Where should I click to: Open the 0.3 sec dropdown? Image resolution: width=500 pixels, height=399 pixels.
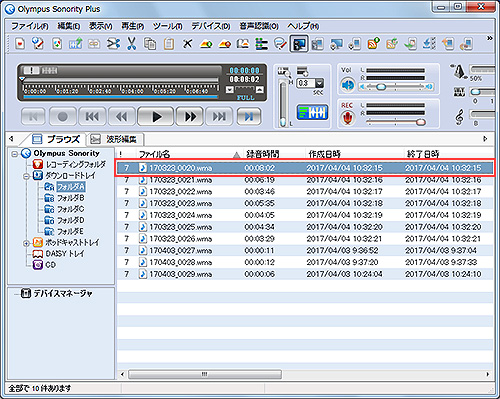tap(319, 83)
